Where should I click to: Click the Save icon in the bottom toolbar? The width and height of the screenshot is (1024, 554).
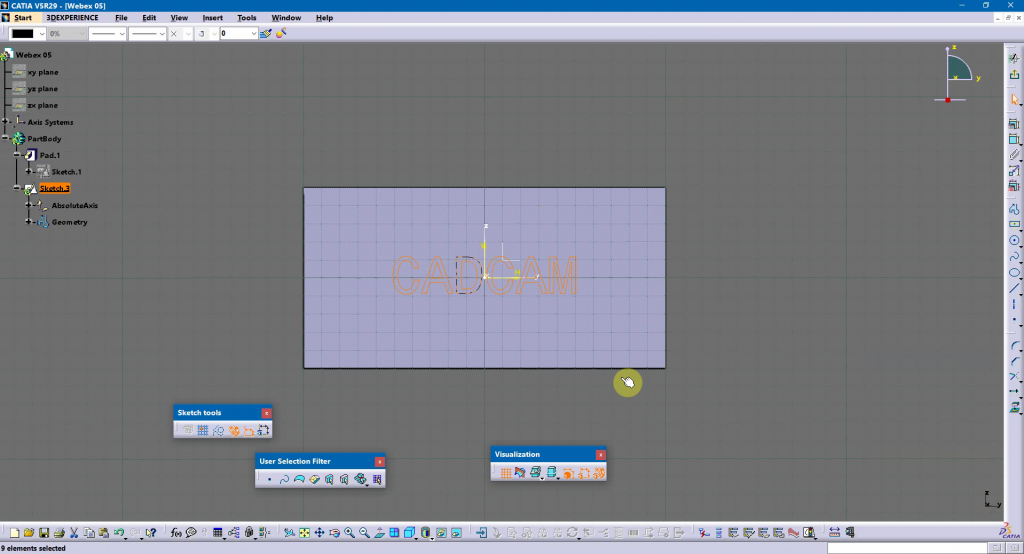[x=45, y=533]
